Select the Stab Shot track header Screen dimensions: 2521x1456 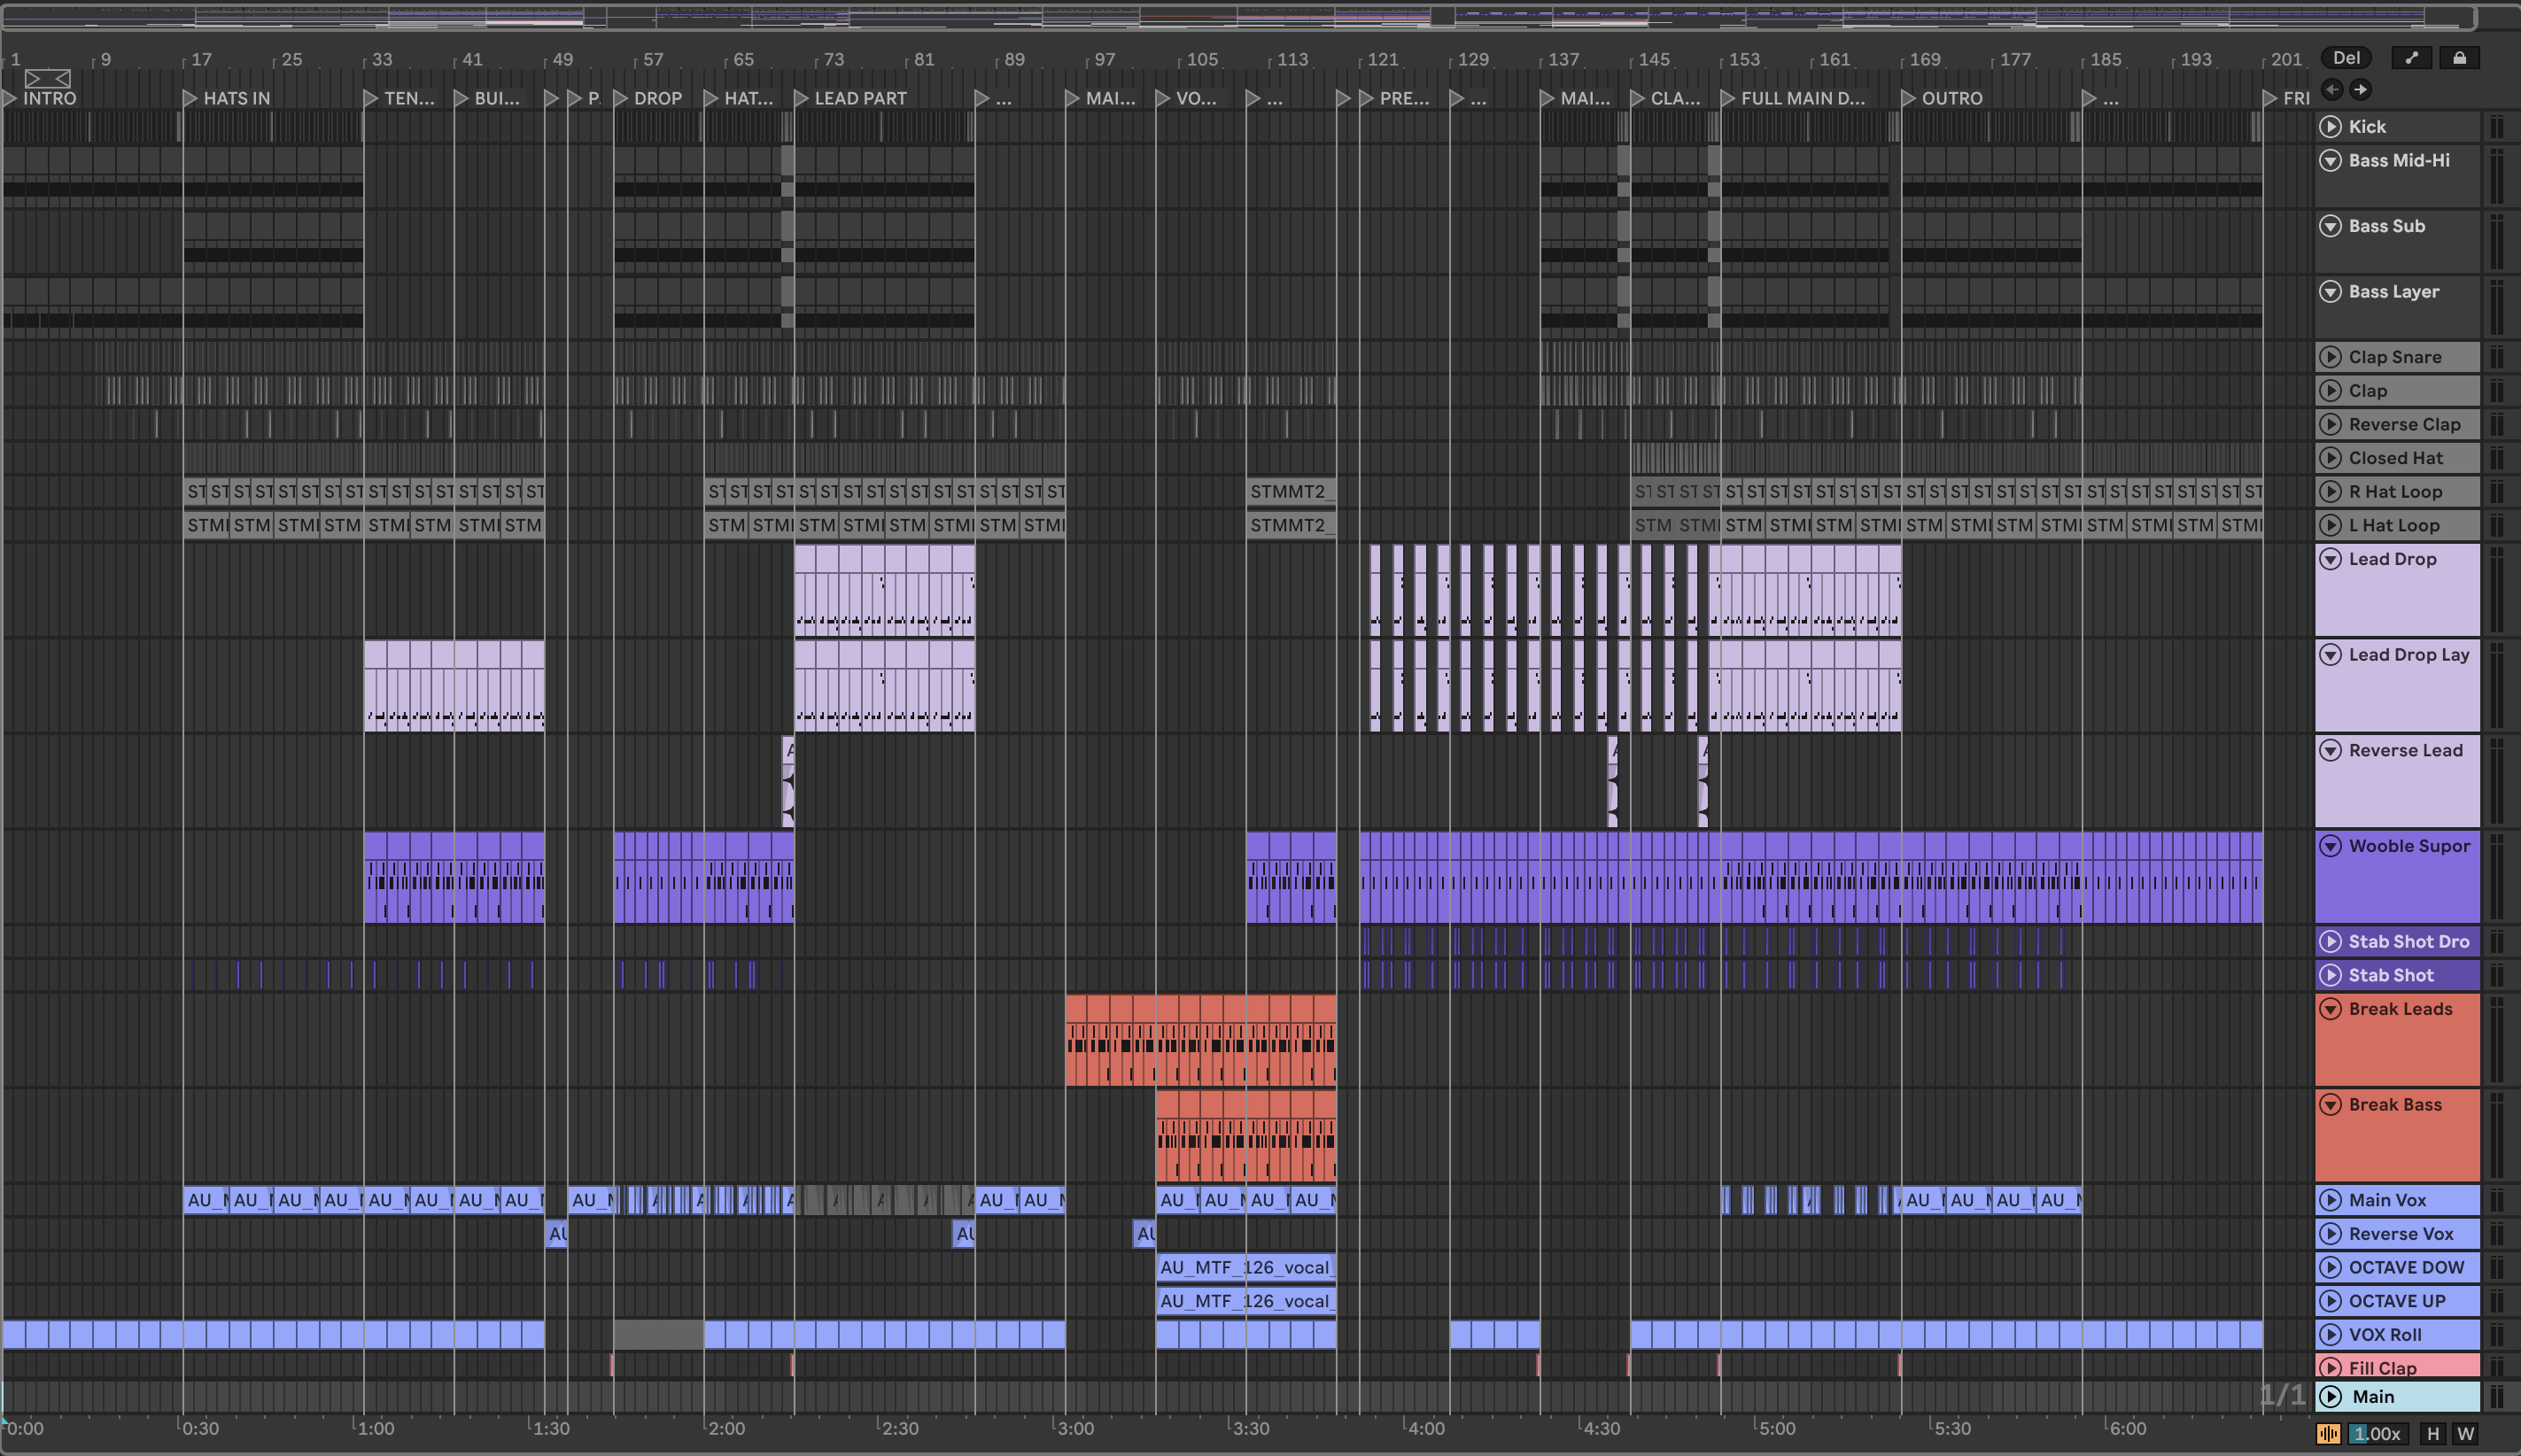point(2400,975)
